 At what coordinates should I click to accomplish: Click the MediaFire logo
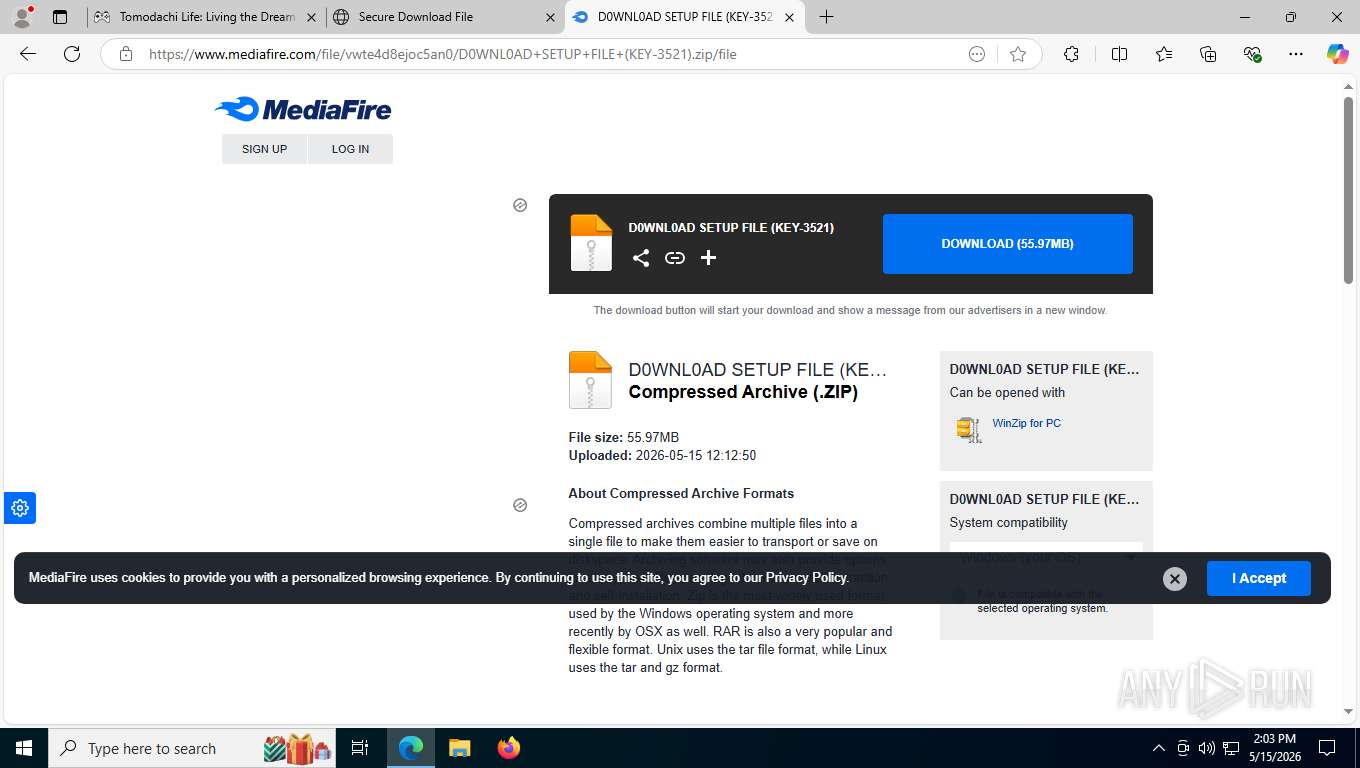coord(303,109)
